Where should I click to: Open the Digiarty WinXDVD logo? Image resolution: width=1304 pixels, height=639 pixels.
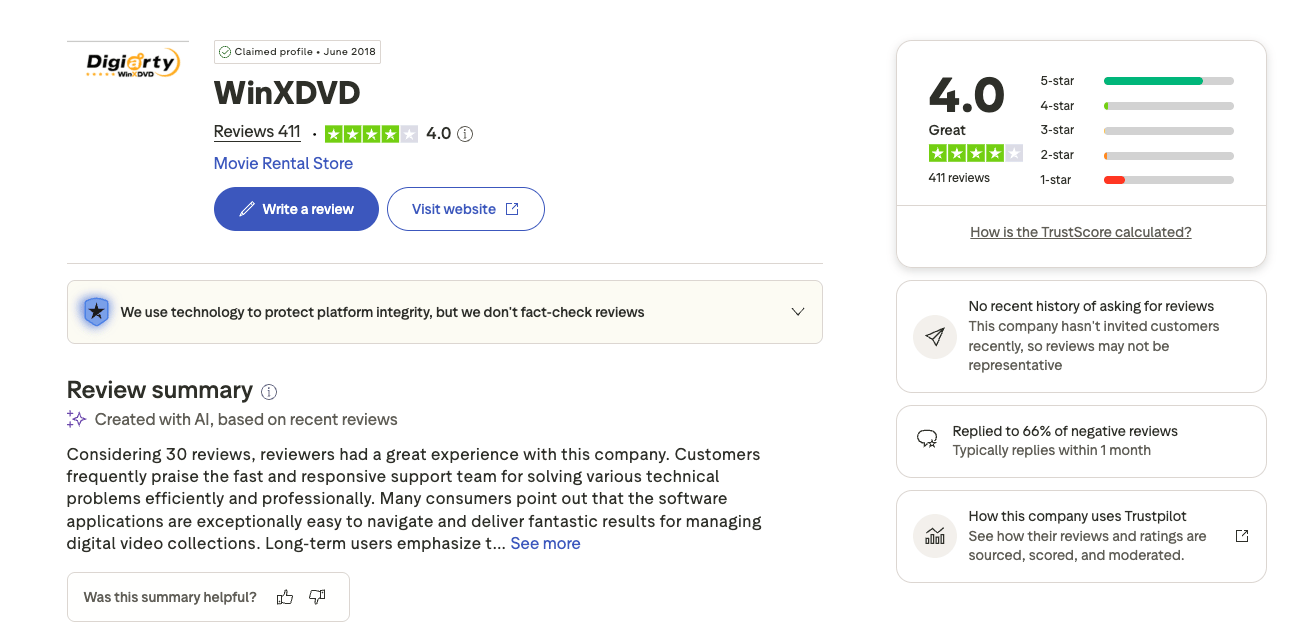click(x=128, y=65)
